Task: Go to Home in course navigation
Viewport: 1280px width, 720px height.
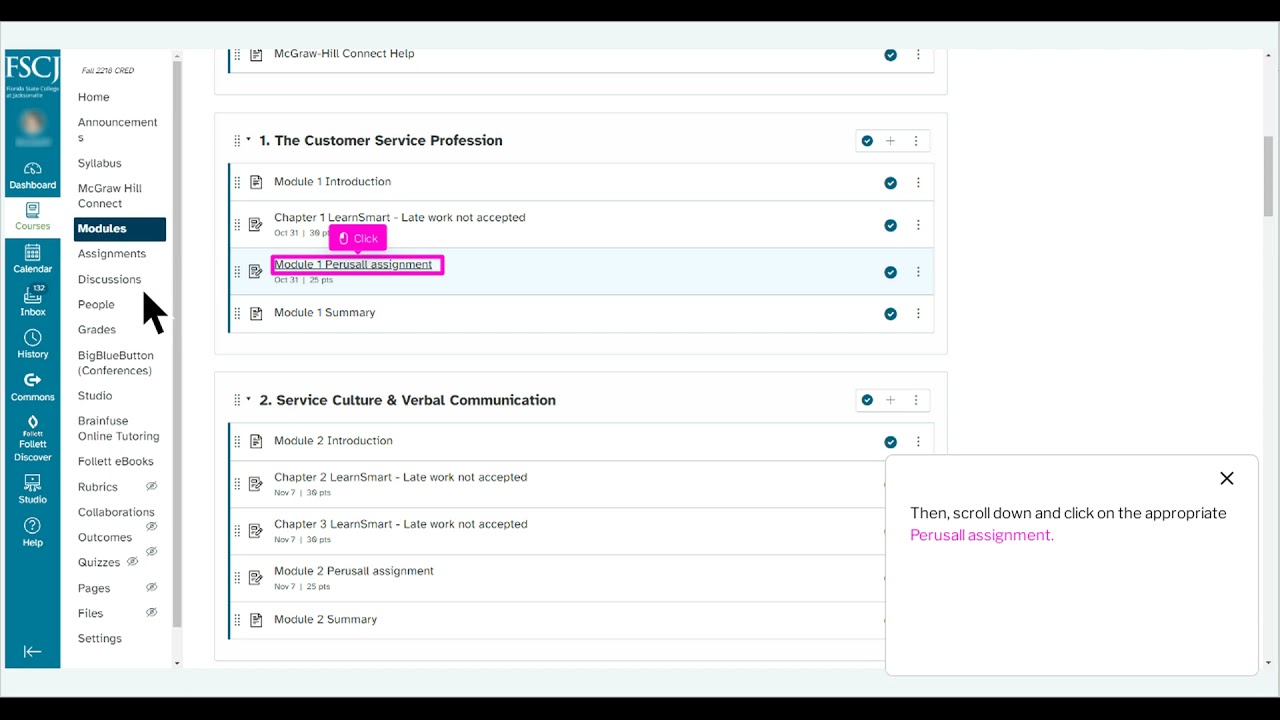Action: pyautogui.click(x=94, y=97)
